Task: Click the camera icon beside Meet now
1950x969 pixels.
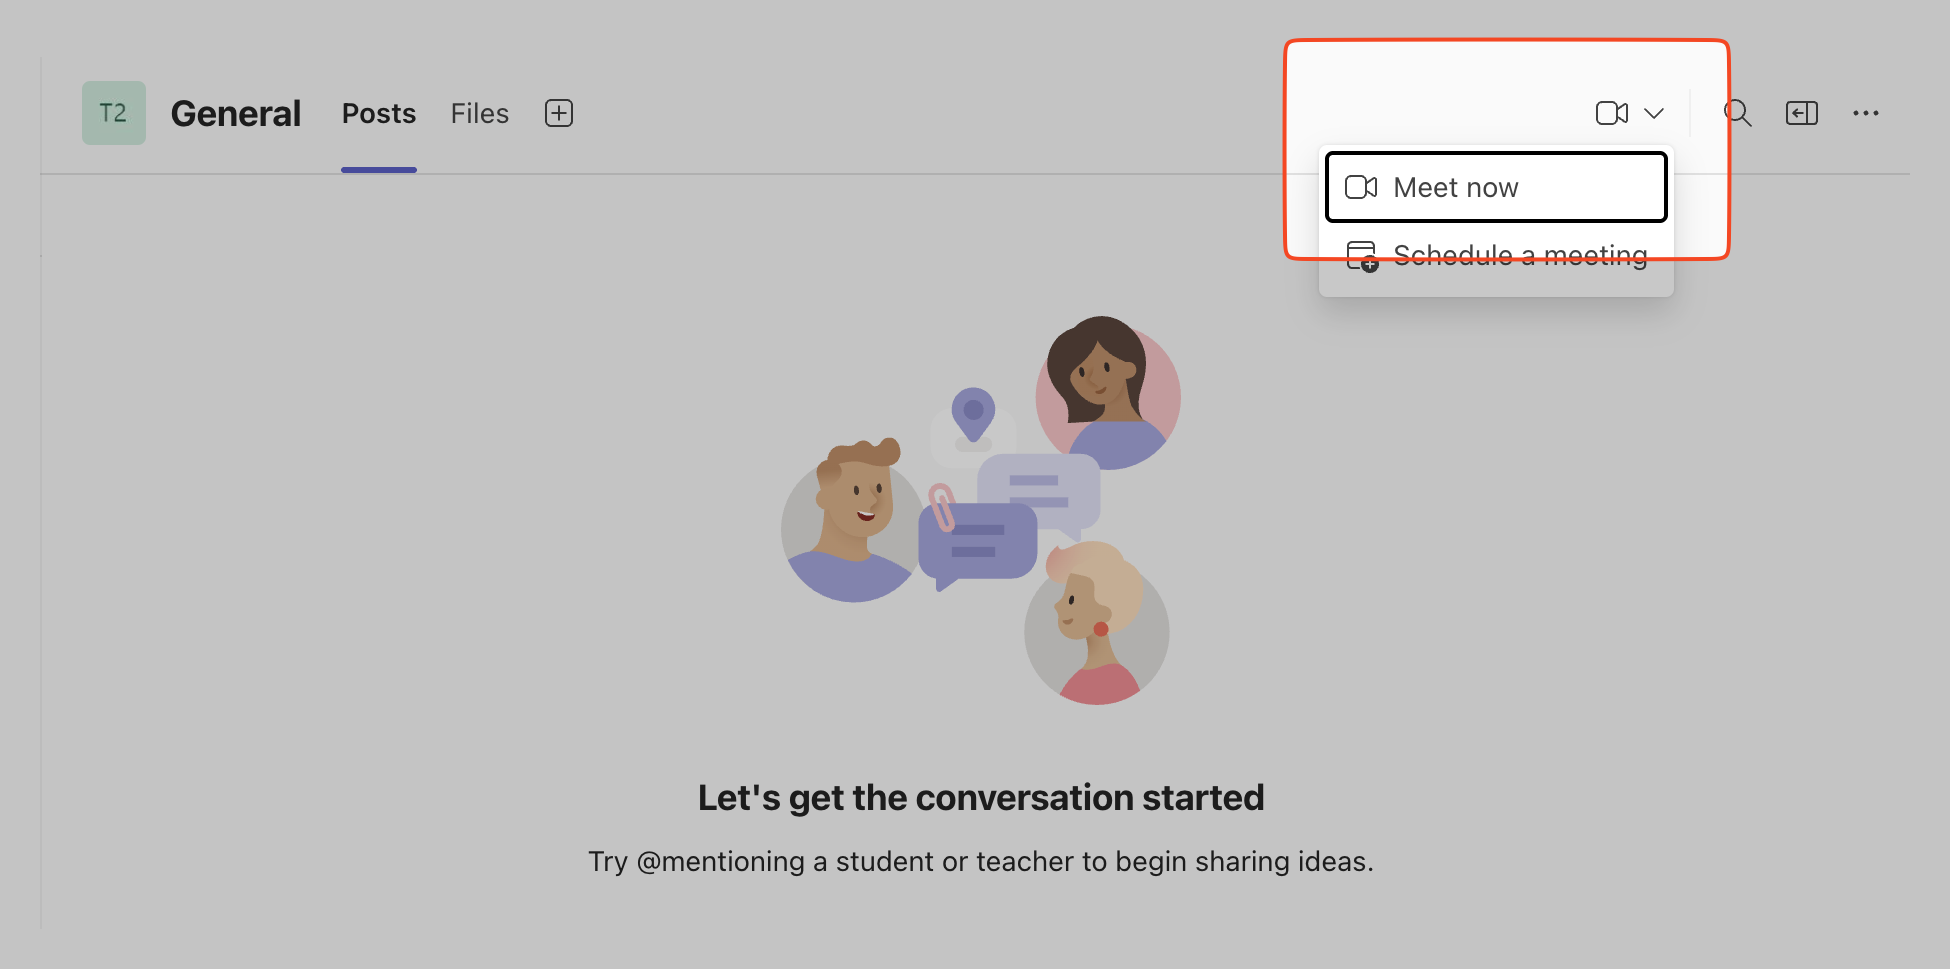Action: [1361, 187]
